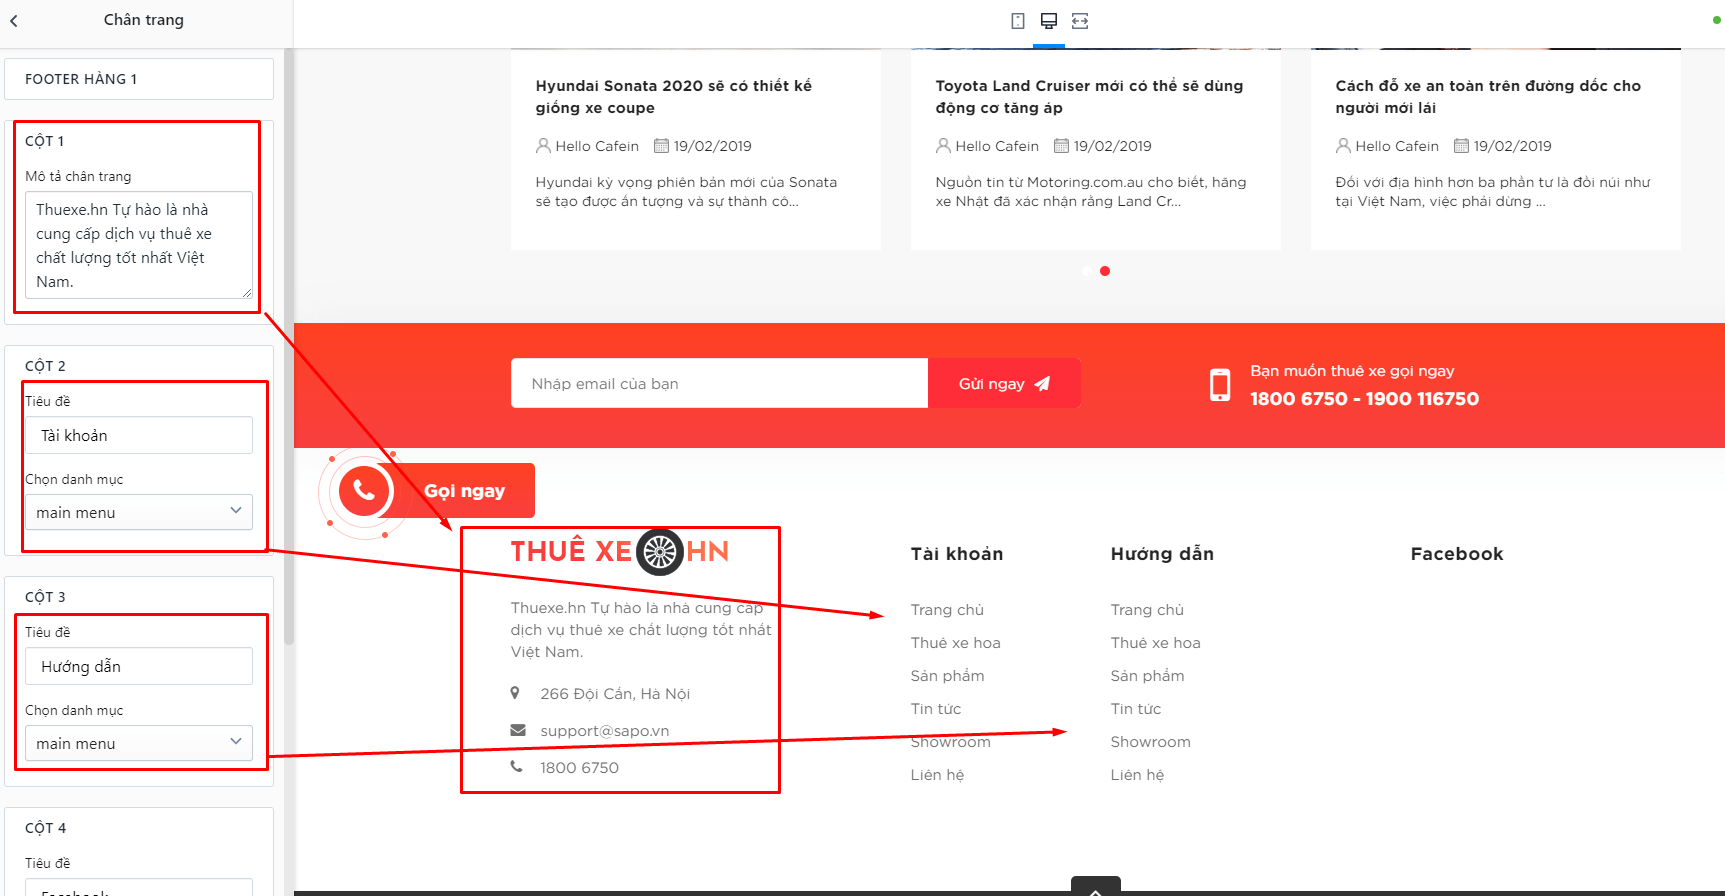Click the 266 Đội Cấn, Hà Nội address
This screenshot has width=1725, height=896.
click(615, 694)
